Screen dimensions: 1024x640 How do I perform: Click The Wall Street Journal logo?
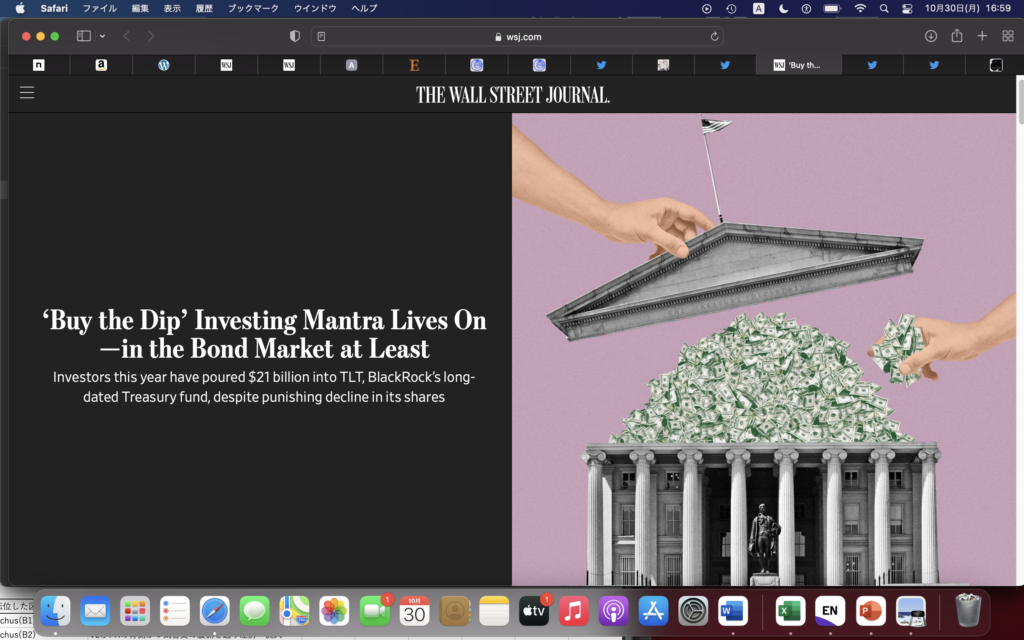click(512, 95)
